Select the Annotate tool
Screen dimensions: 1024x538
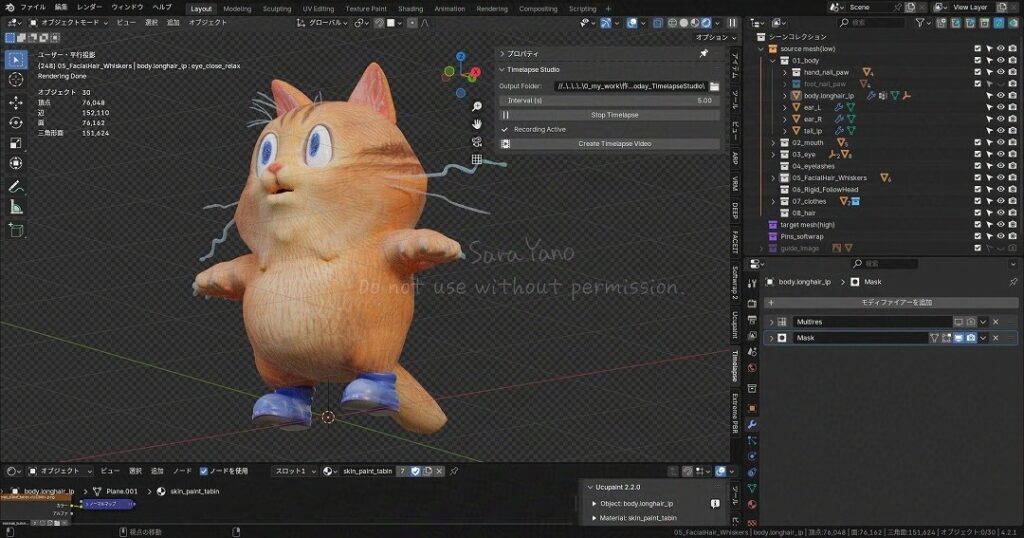point(16,187)
